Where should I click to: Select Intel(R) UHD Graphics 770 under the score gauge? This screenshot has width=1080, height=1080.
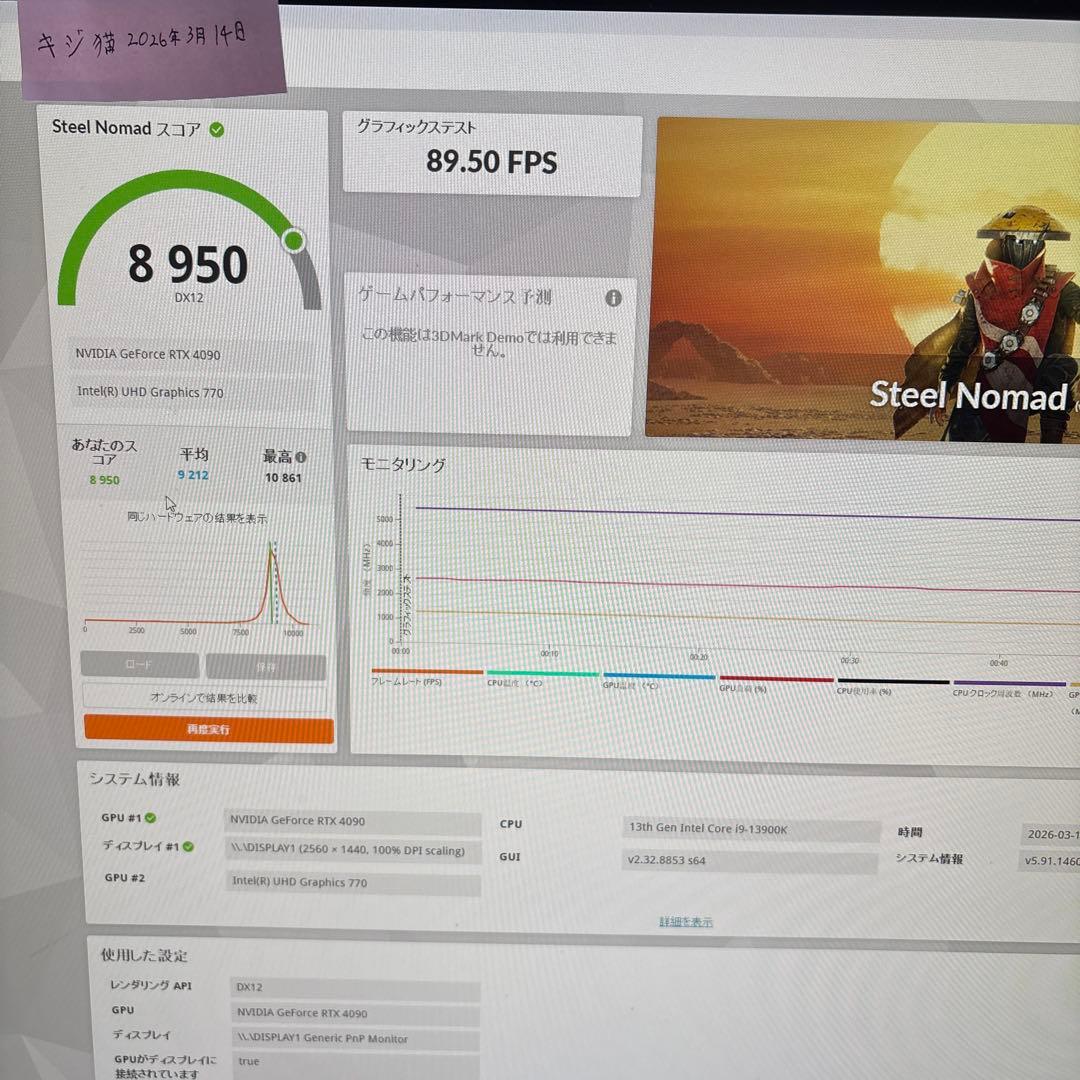tap(192, 392)
